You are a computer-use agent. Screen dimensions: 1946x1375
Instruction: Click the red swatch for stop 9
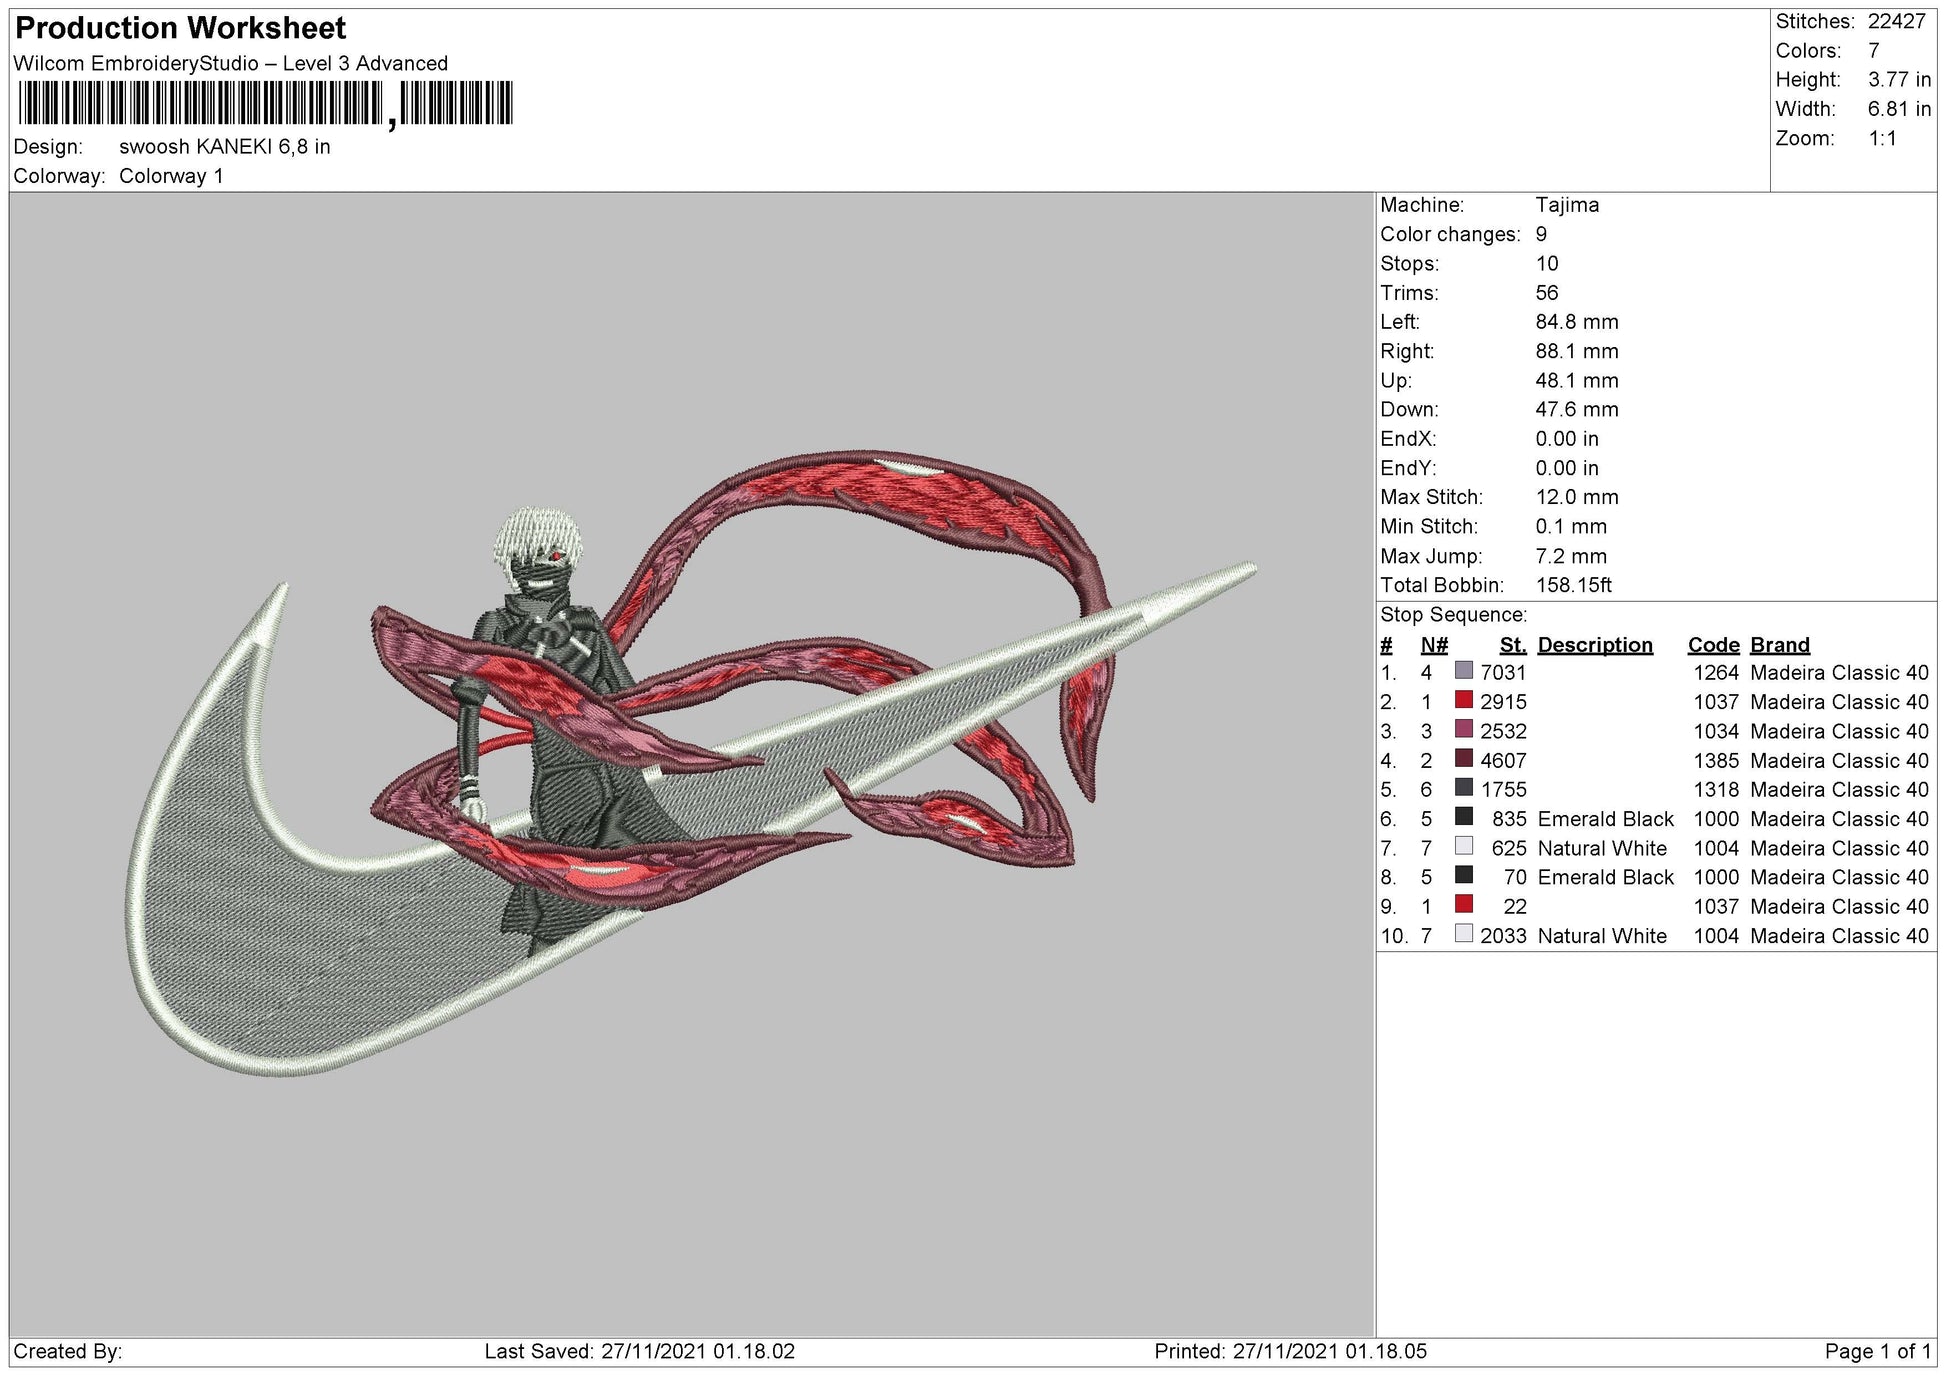coord(1464,904)
